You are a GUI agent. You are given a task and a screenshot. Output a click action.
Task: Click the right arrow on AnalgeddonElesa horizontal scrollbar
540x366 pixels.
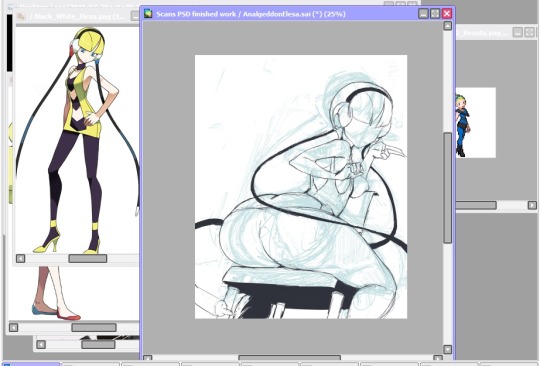438,359
